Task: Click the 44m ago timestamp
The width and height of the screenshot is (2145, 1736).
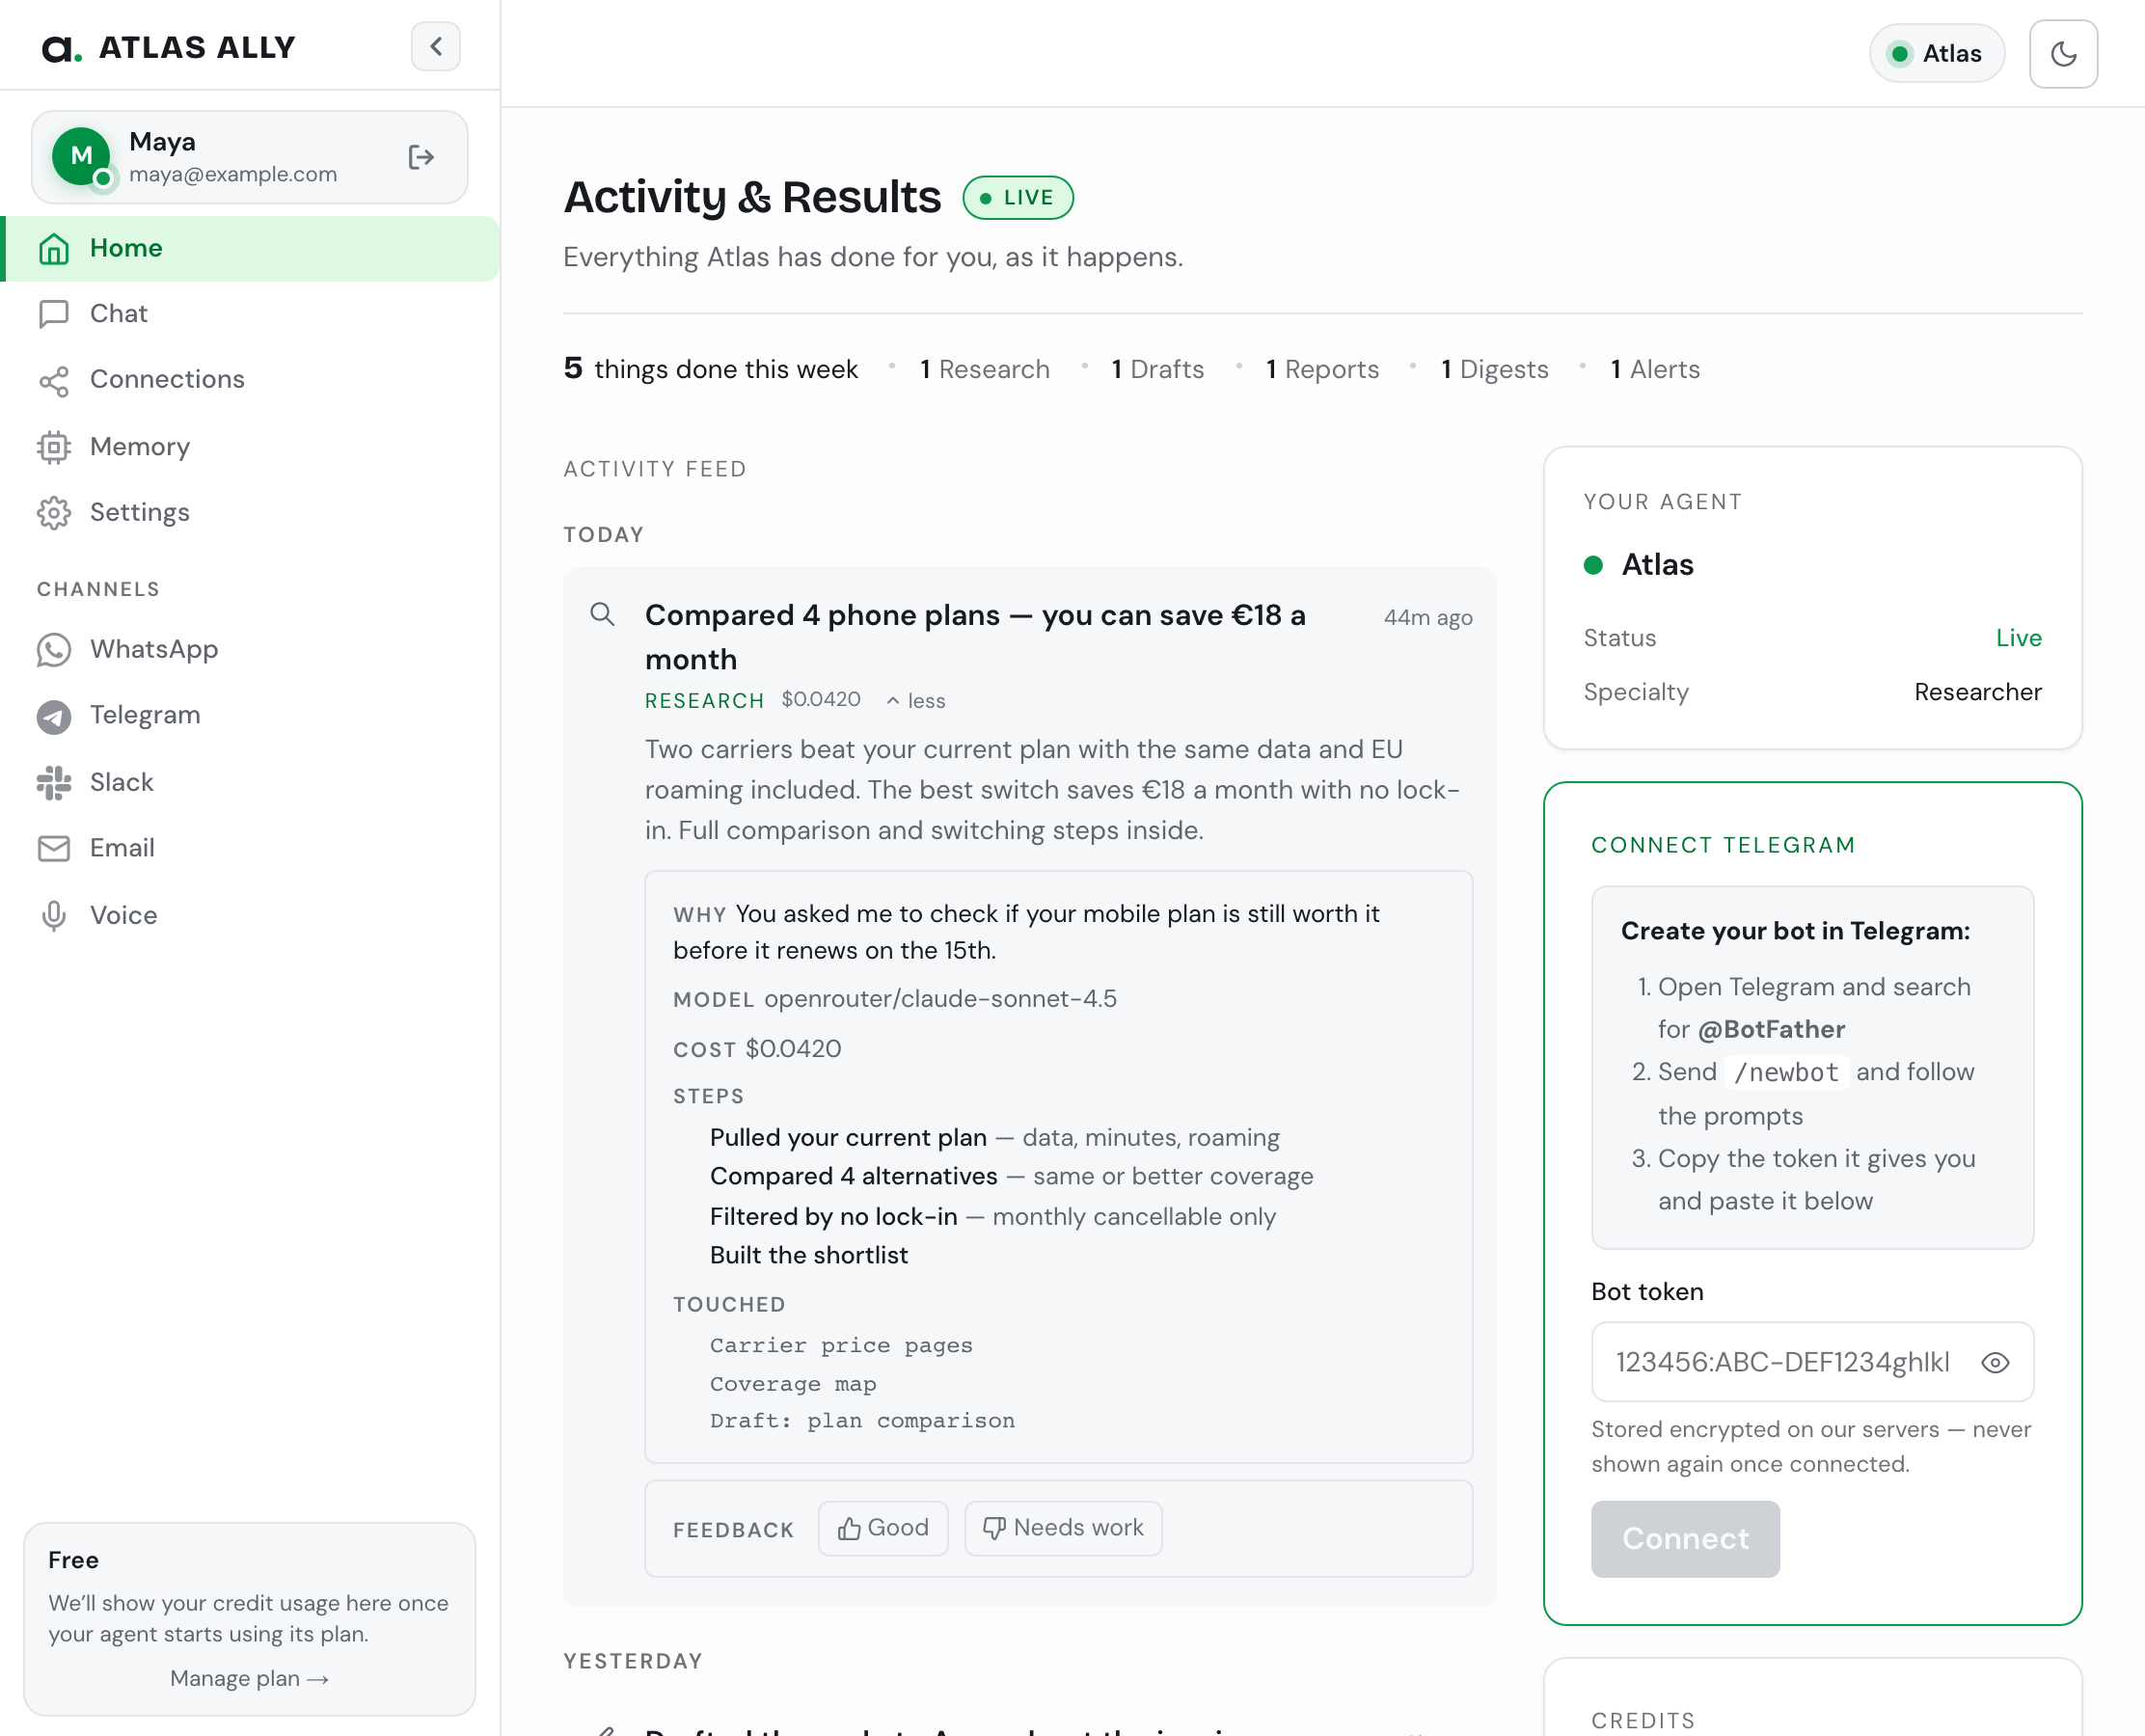Action: (1428, 618)
